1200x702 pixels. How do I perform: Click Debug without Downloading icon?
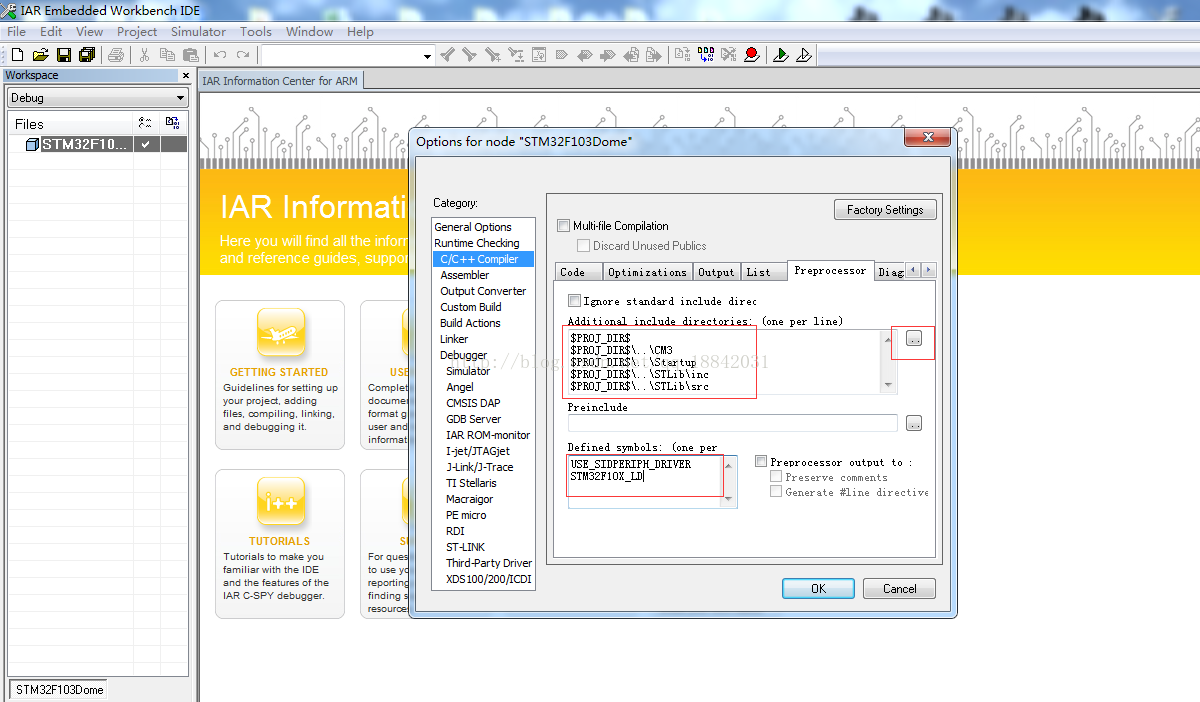point(803,55)
